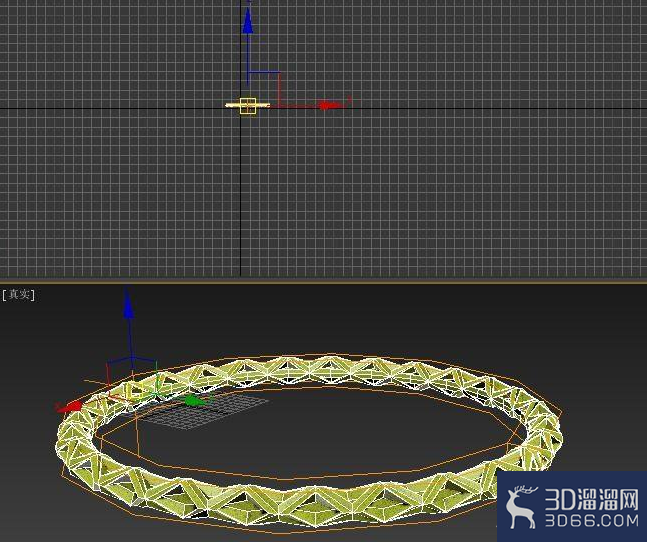Click the blue-red plane handle corner of the top viewport gizmo

[279, 73]
